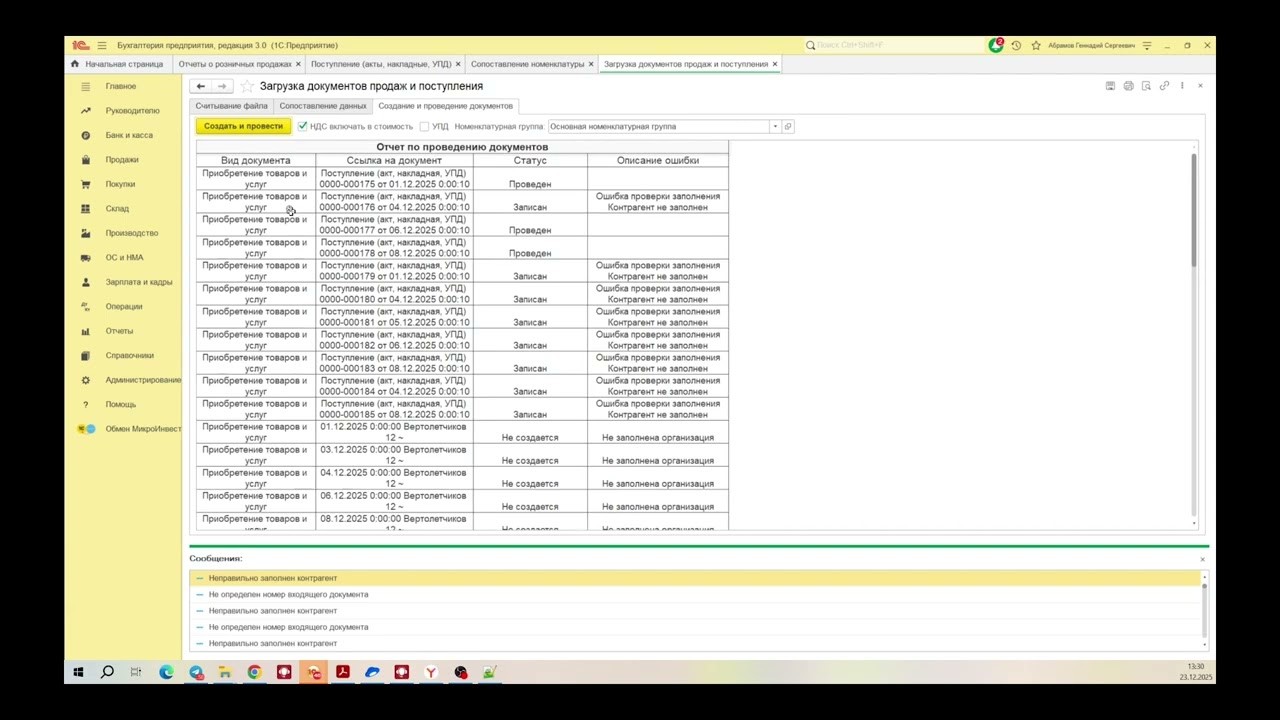1280x720 pixels.
Task: Click the Статус column header
Action: (530, 160)
